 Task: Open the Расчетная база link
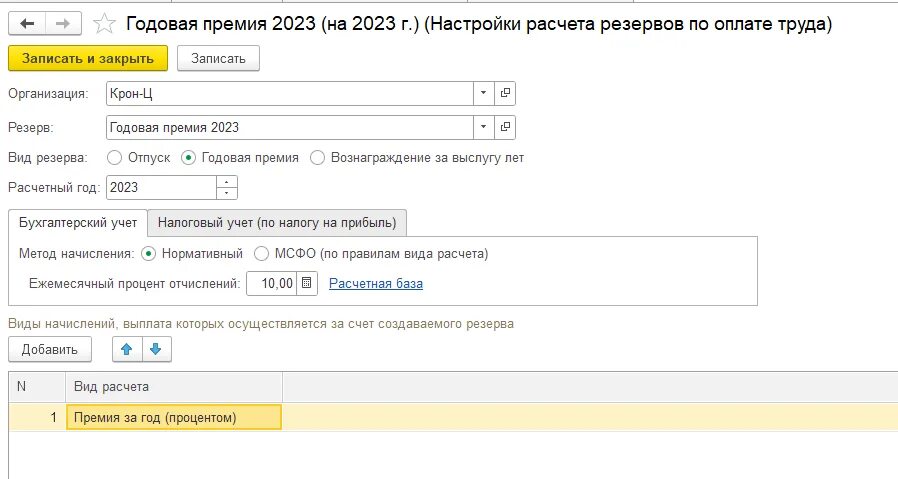[x=376, y=283]
